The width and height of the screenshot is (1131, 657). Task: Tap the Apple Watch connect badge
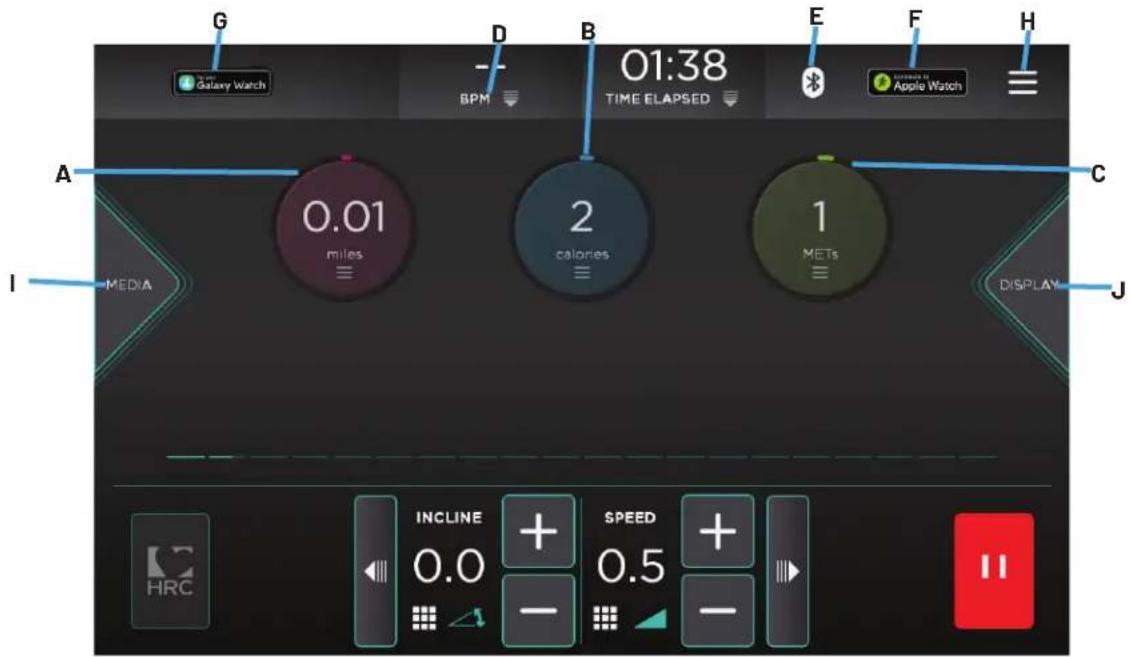tap(917, 83)
